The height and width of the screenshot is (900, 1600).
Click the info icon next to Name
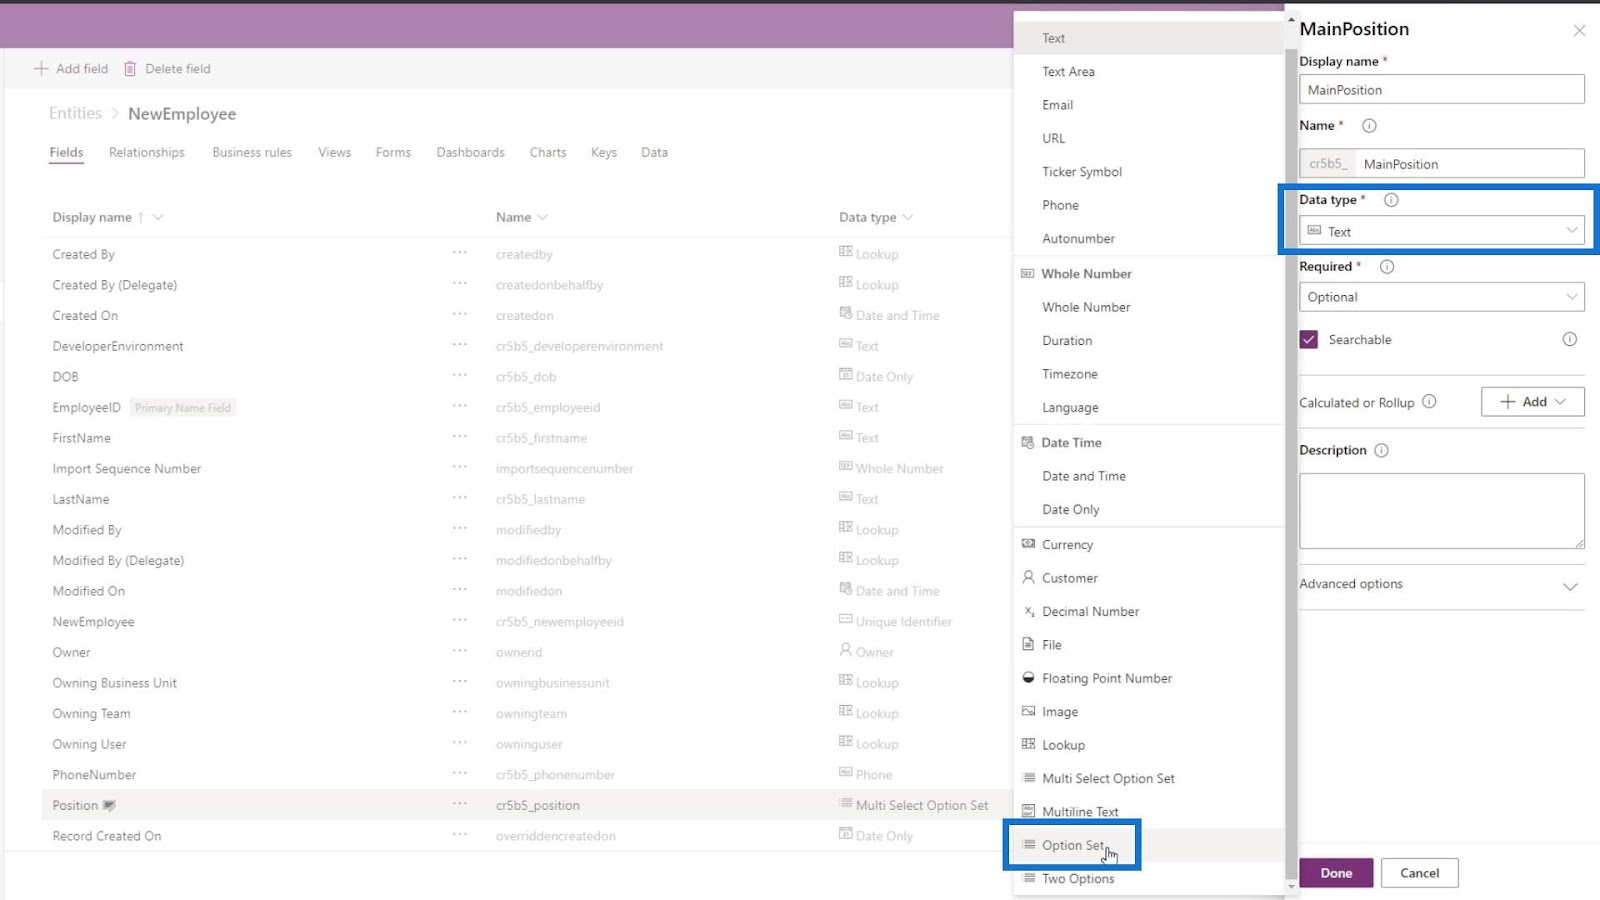pos(1369,126)
